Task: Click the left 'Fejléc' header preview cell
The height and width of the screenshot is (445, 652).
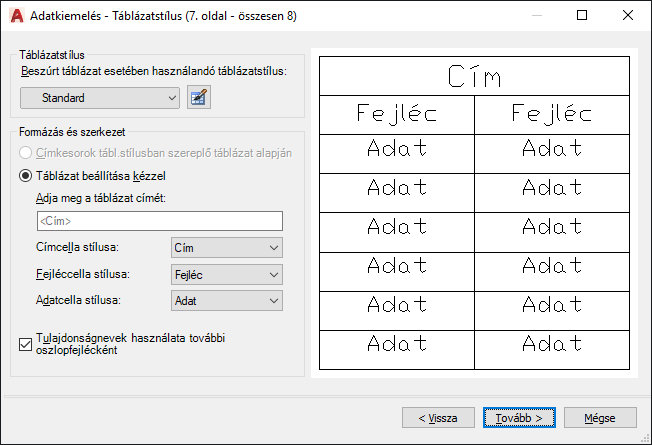Action: 397,115
